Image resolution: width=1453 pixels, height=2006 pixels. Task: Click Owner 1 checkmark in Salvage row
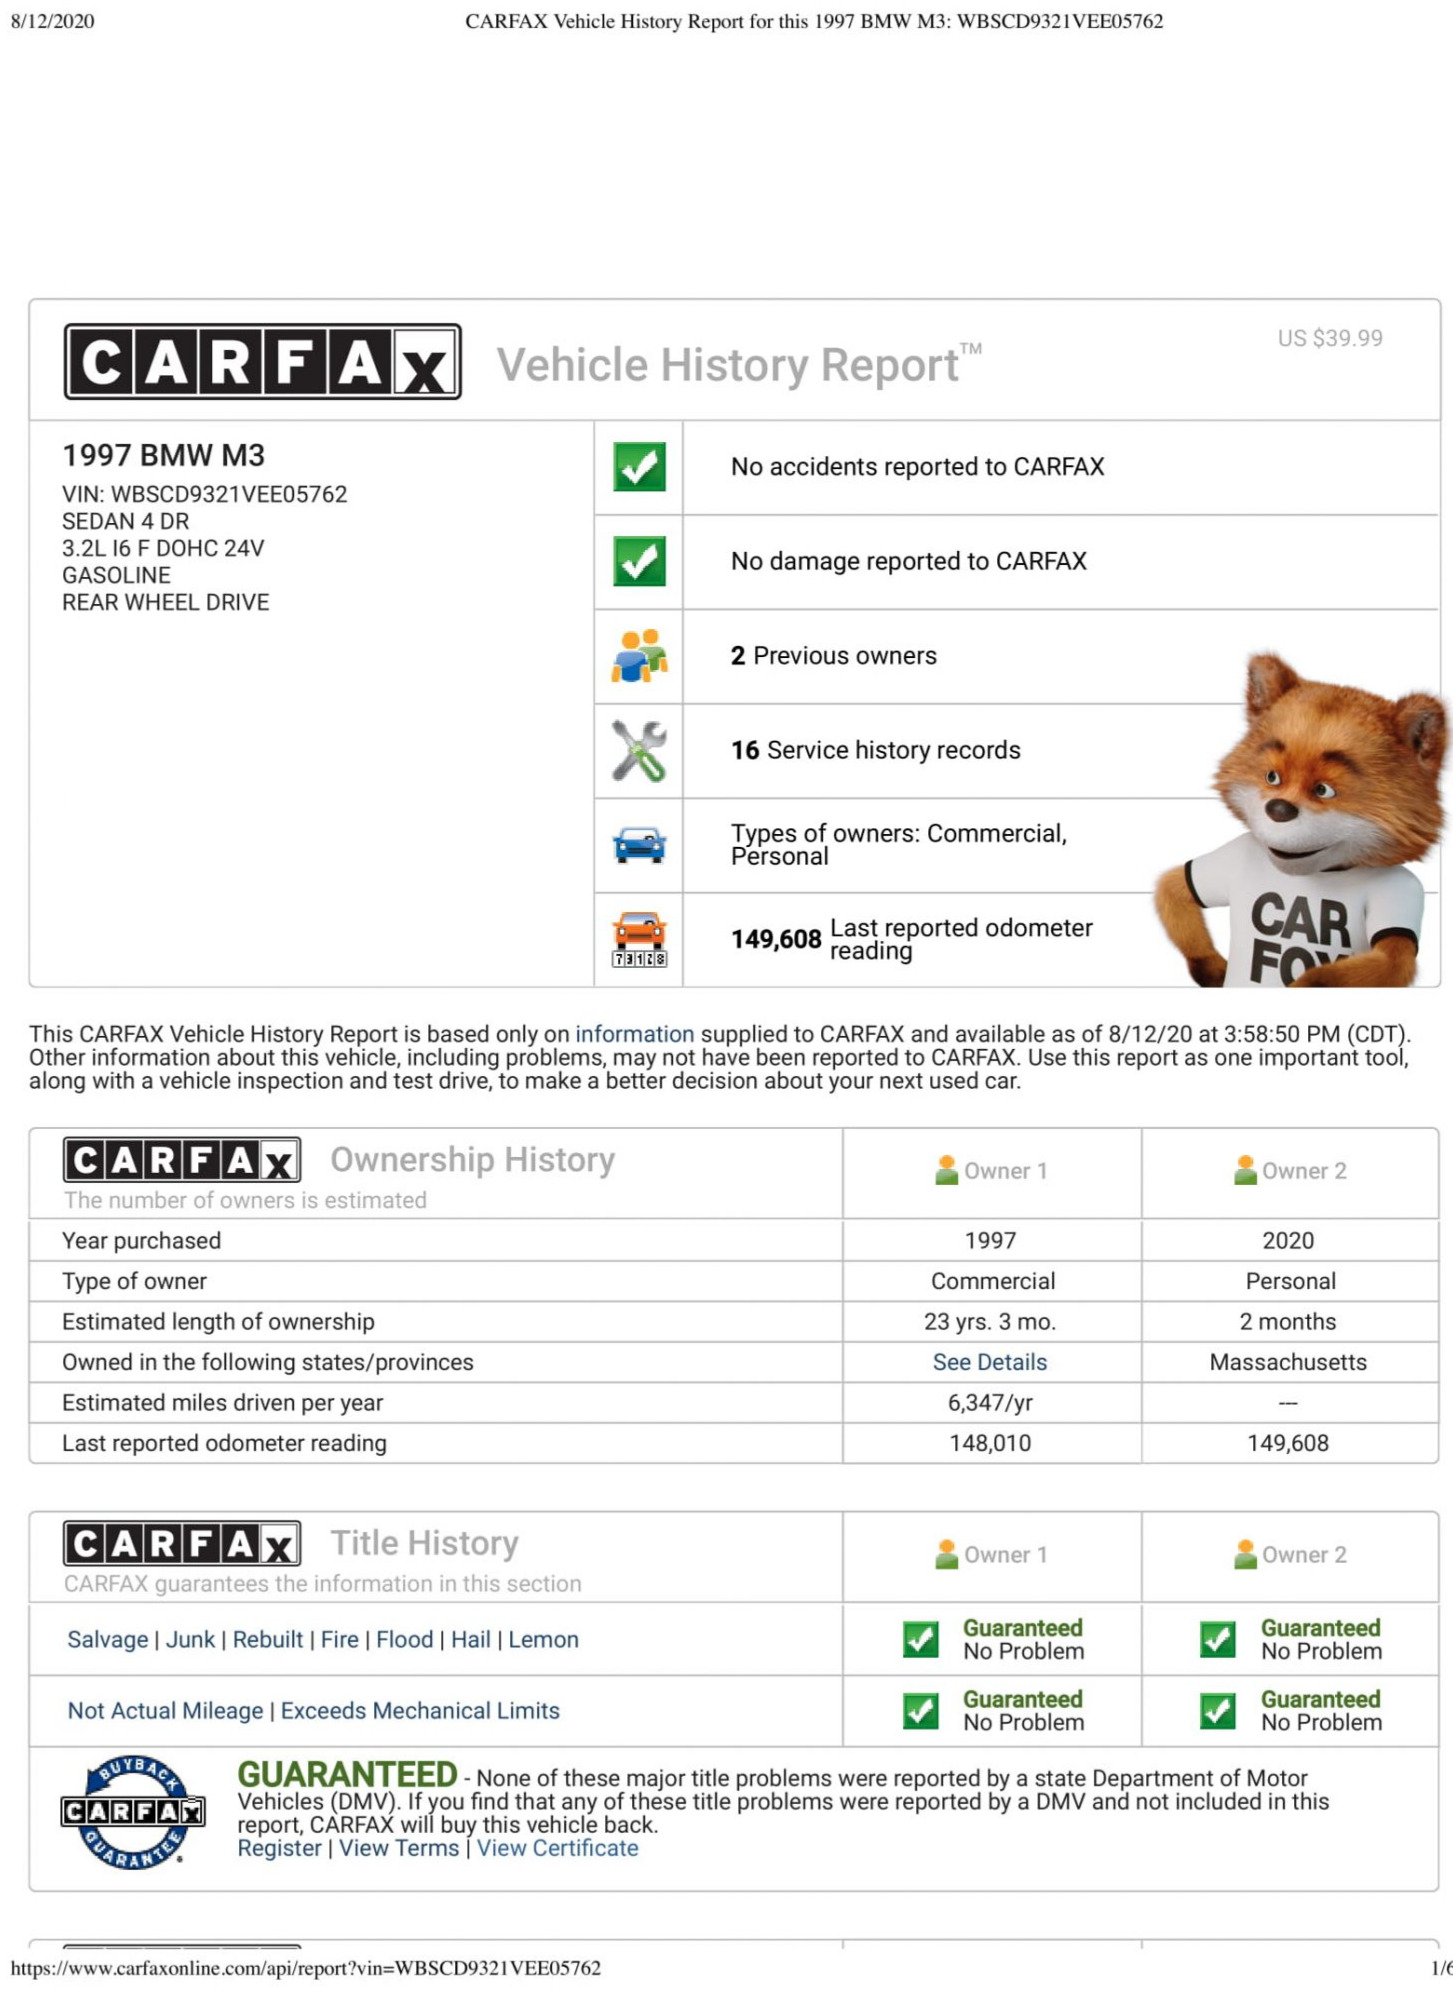pyautogui.click(x=920, y=1639)
